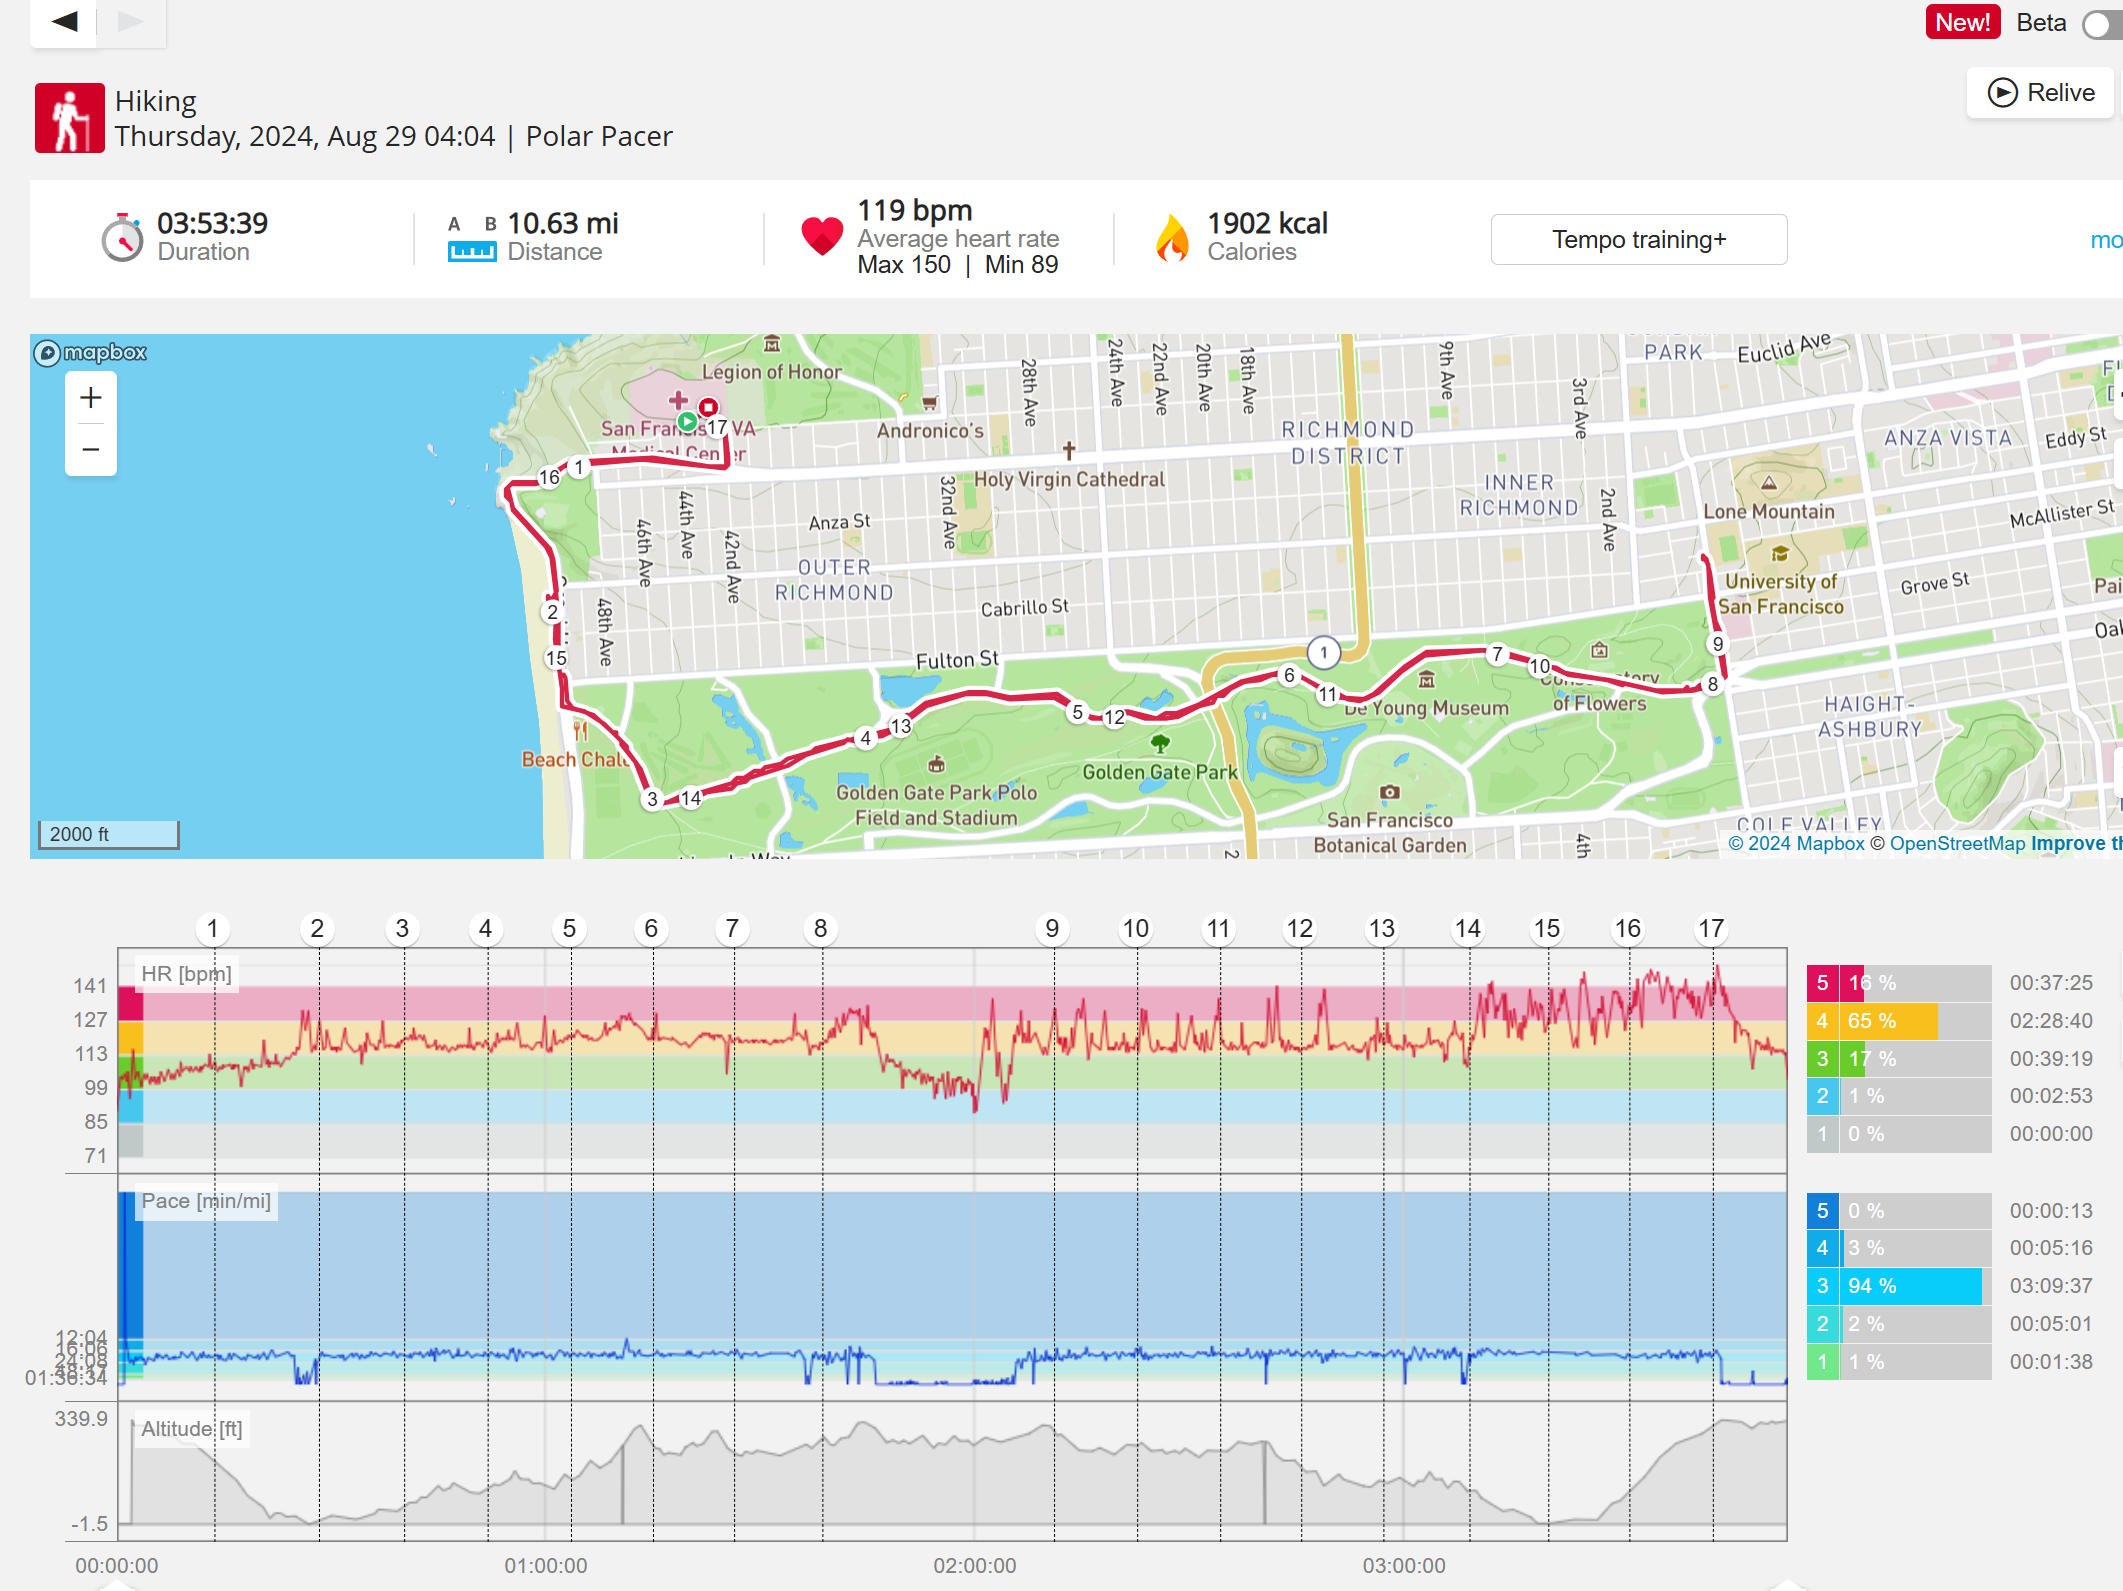
Task: Expand the 'more' stats link
Action: [2105, 240]
